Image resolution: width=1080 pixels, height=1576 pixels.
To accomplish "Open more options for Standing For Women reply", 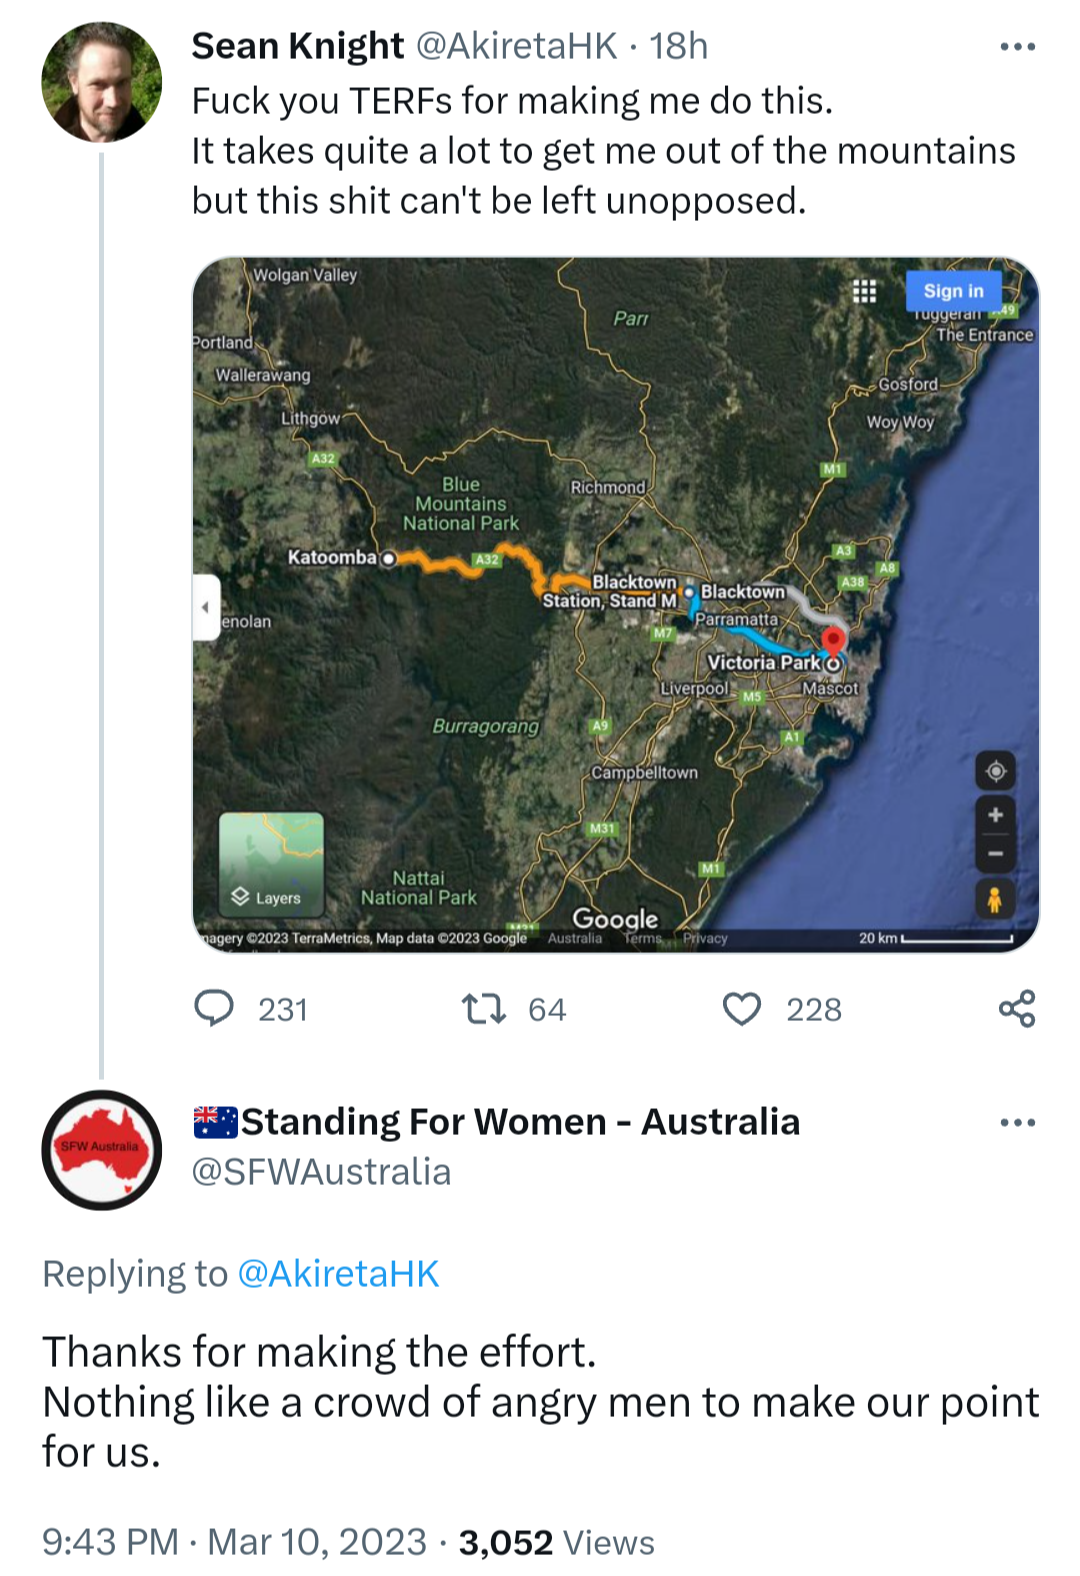I will click(x=1017, y=1123).
